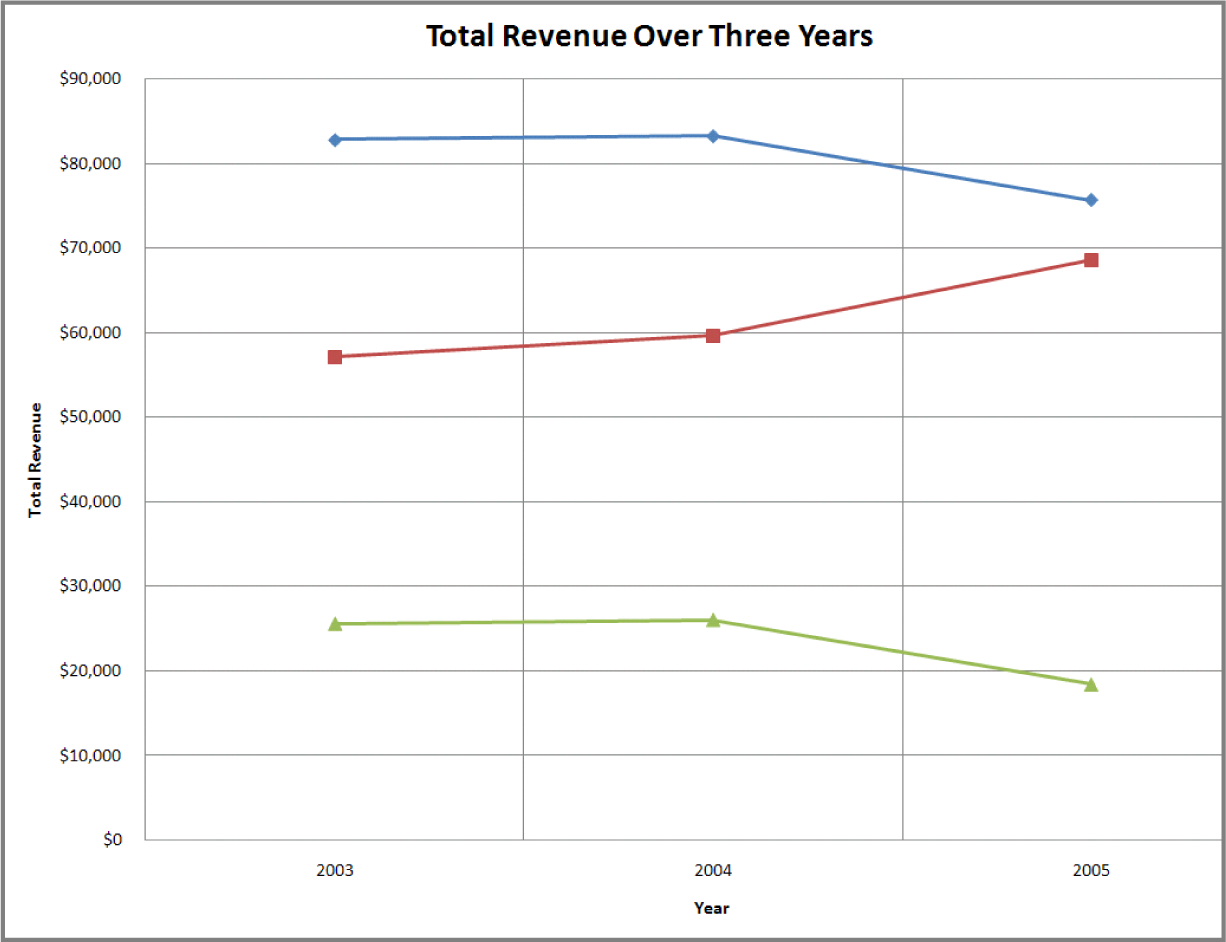The image size is (1226, 942).
Task: Select the $90,000 value axis label
Action: point(91,79)
